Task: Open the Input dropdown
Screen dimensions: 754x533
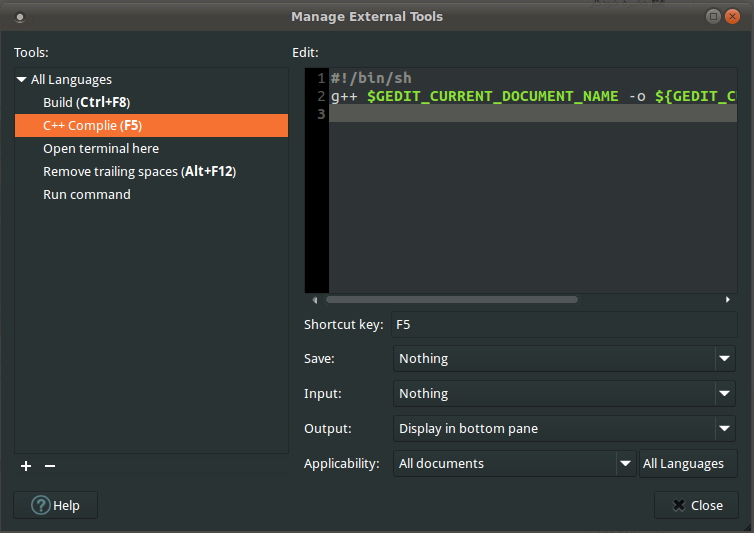Action: tap(564, 393)
